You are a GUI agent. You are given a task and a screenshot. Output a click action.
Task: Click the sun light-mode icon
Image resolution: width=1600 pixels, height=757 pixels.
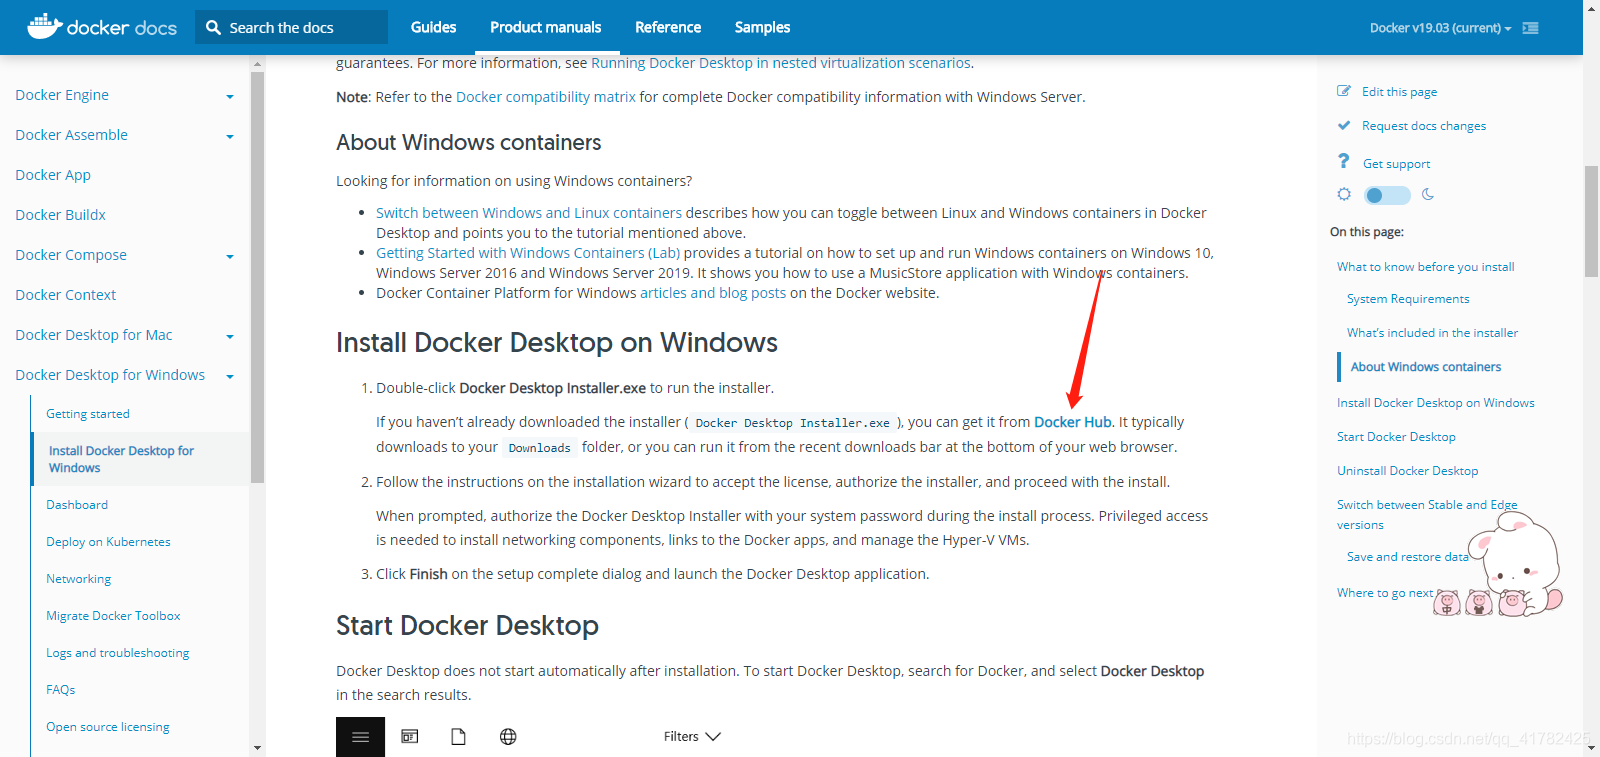[x=1344, y=194]
